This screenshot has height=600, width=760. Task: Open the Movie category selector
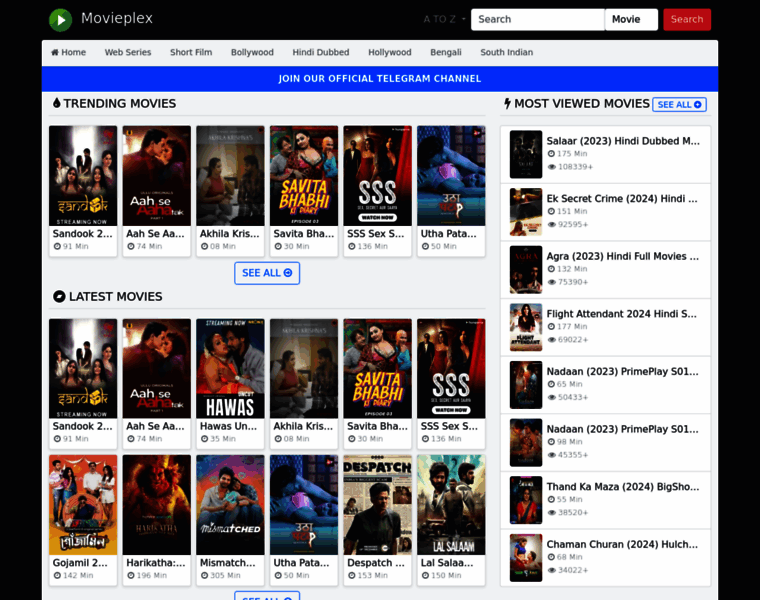(631, 19)
